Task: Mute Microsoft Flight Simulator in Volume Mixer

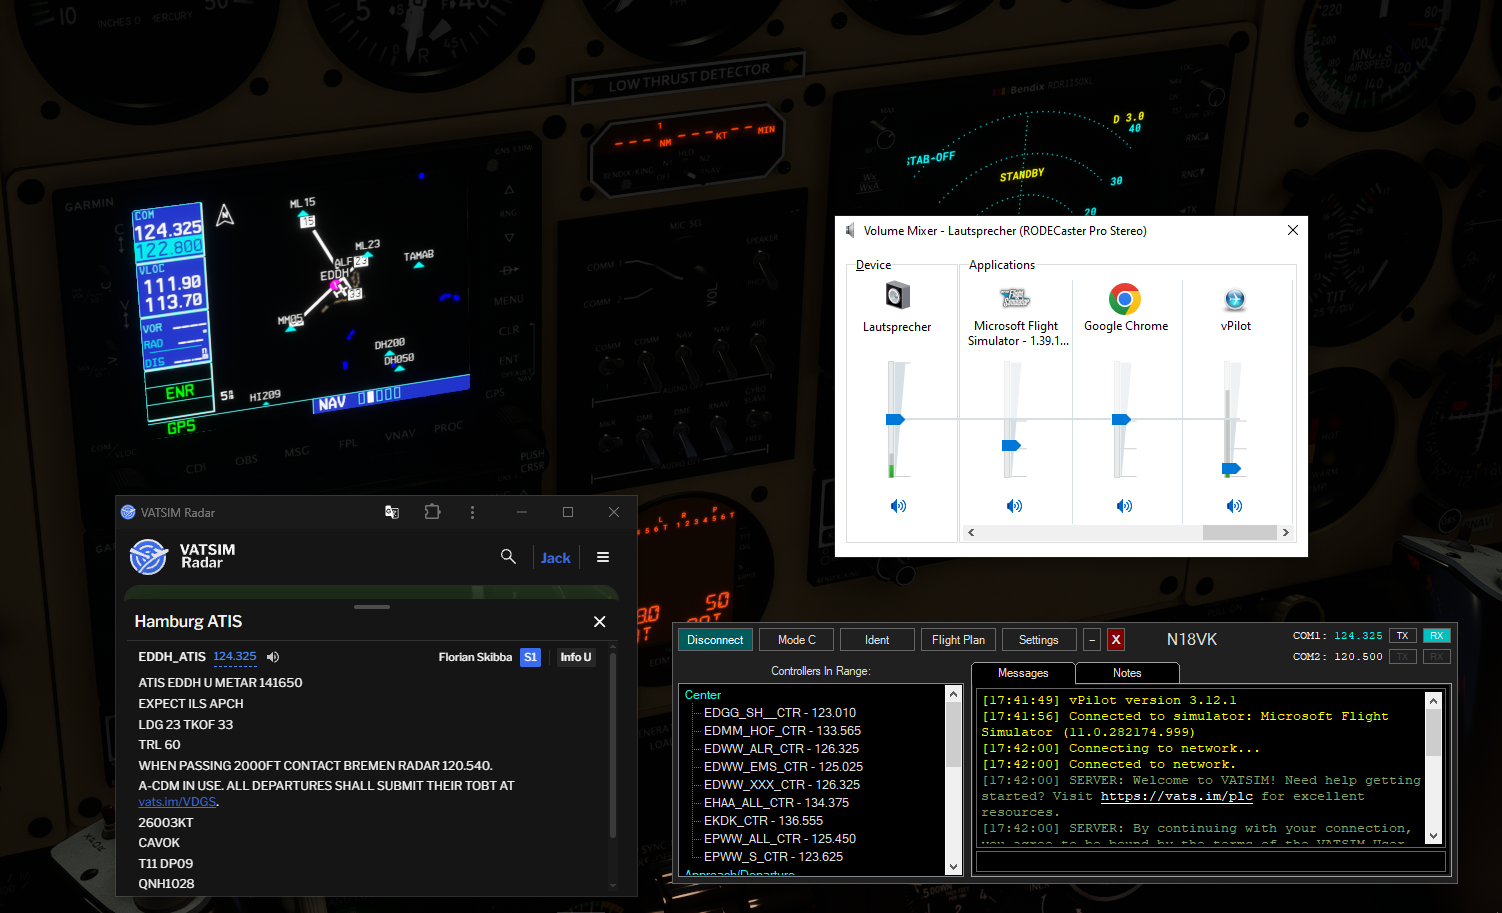Action: 1014,506
